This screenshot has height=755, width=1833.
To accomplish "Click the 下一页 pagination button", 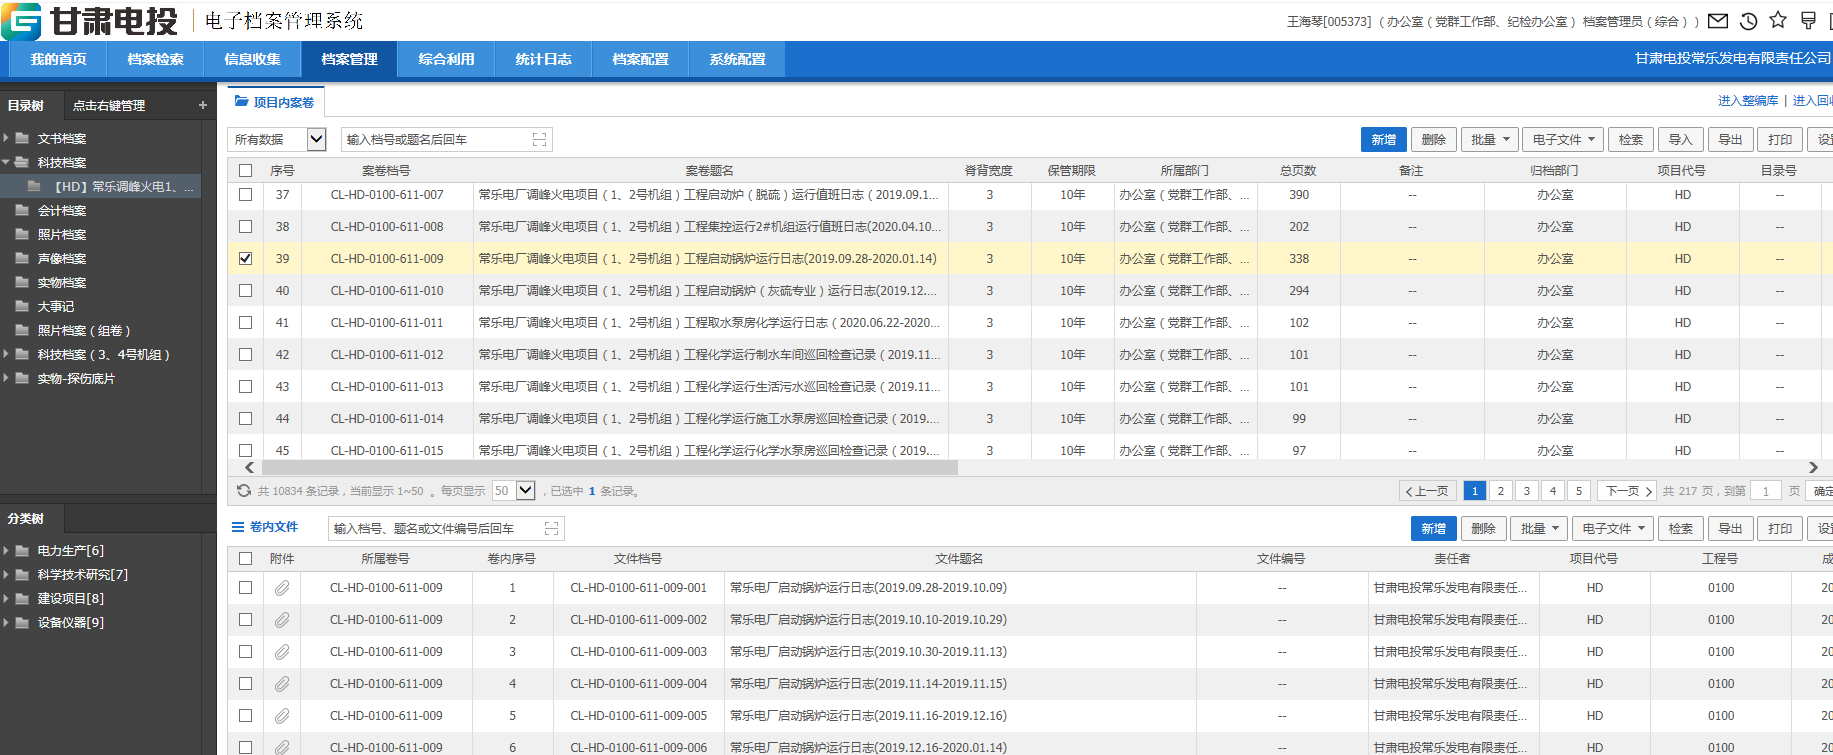I will [1628, 491].
